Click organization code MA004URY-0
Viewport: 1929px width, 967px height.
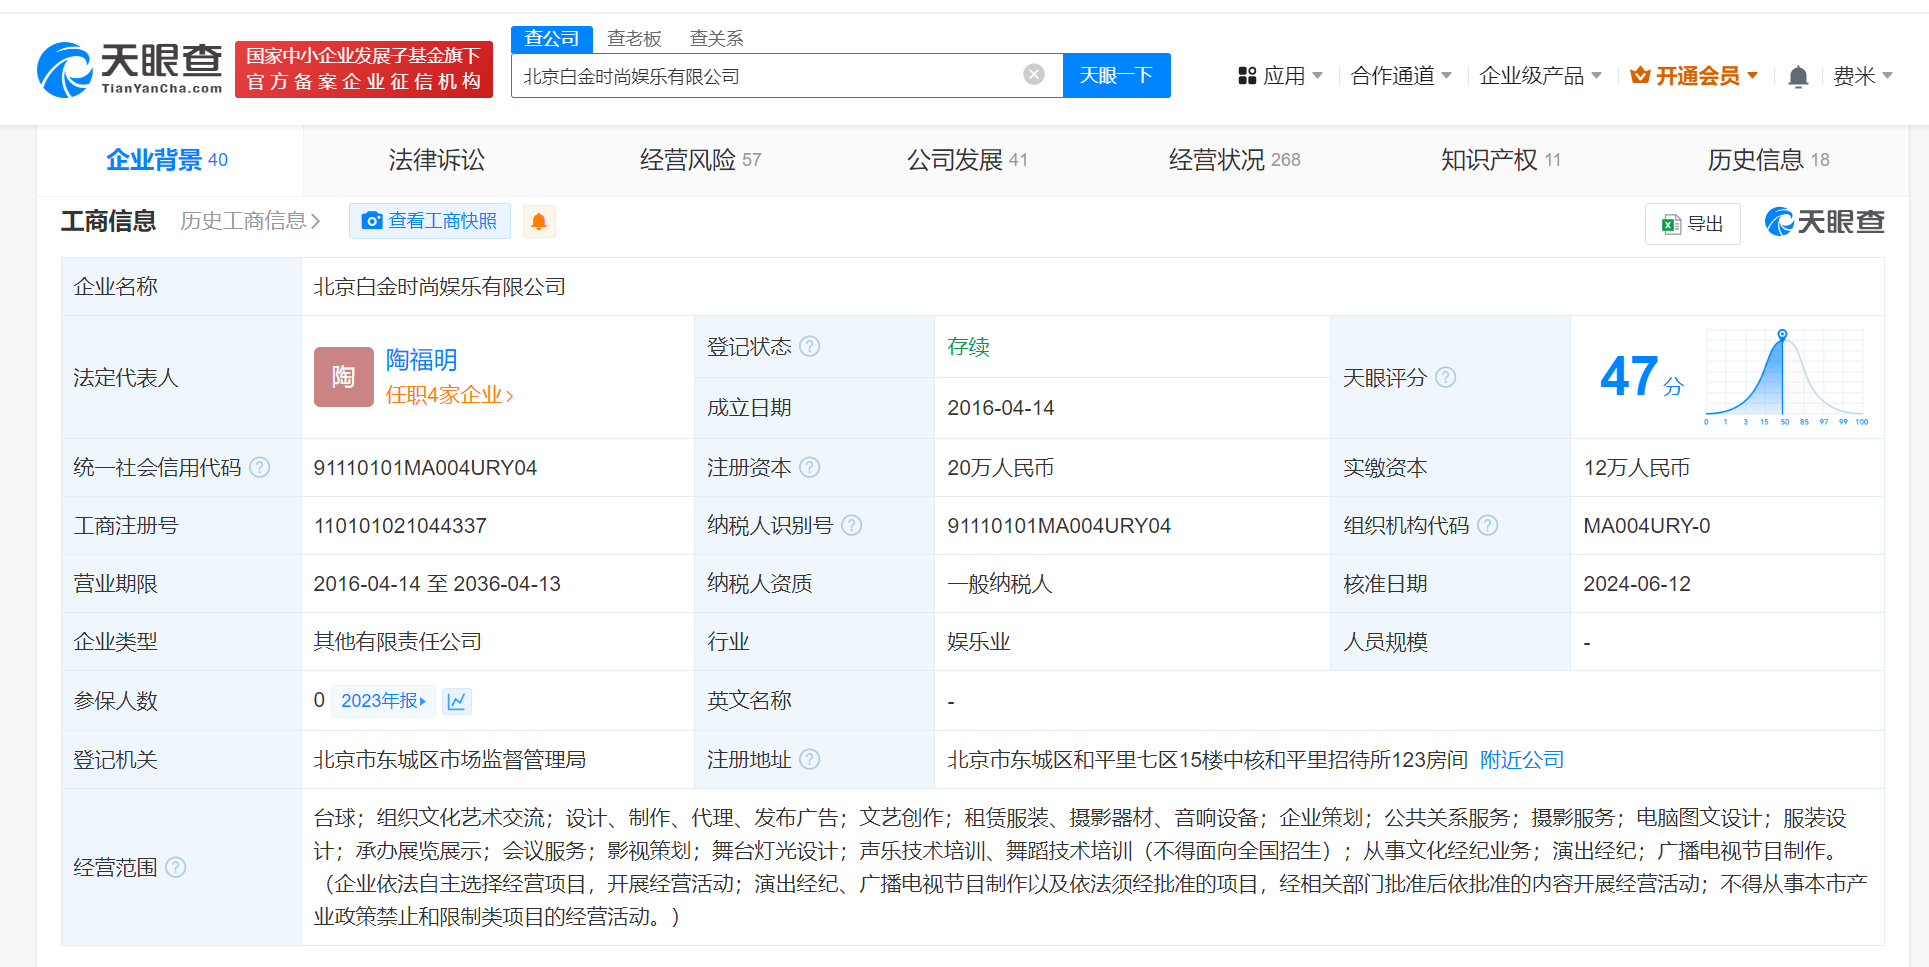coord(1646,526)
